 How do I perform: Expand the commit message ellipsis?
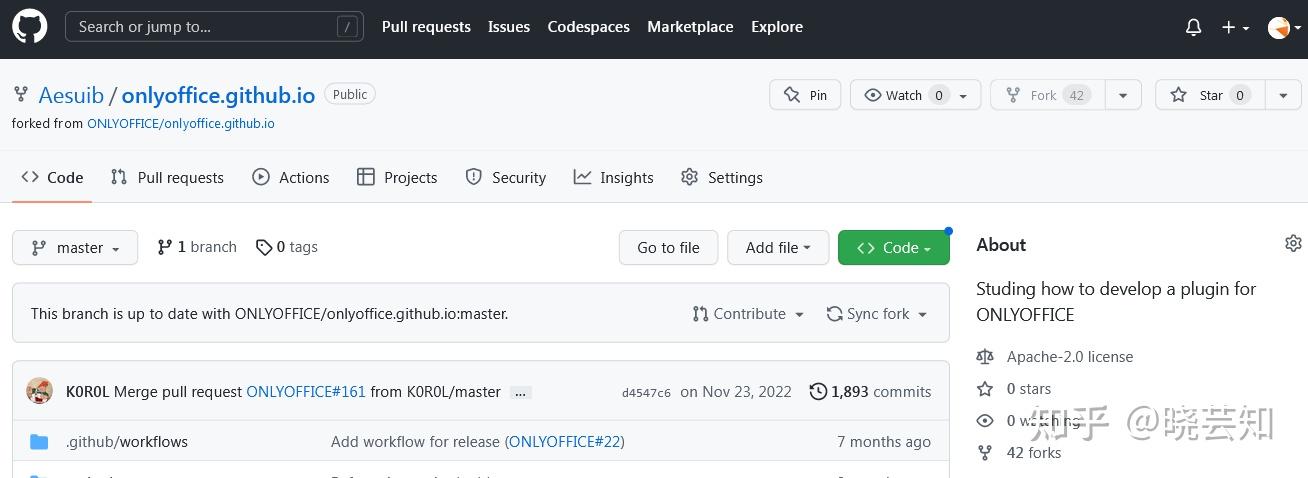click(x=520, y=392)
